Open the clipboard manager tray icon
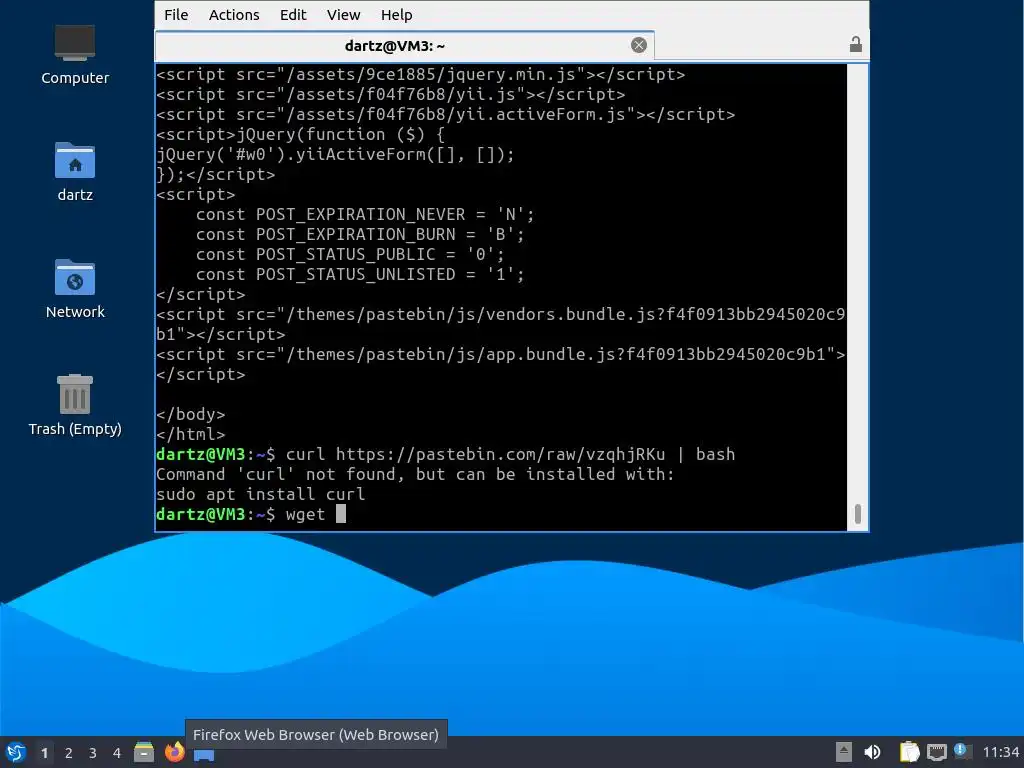1024x768 pixels. 909,752
